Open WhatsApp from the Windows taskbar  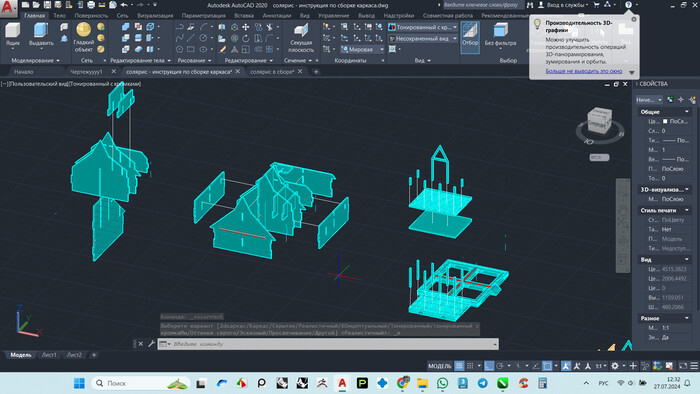[442, 383]
